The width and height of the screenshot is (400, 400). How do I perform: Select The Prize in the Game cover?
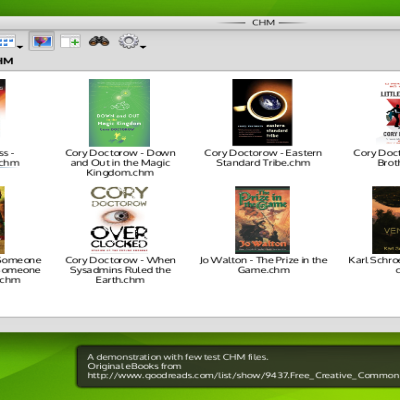[x=262, y=220]
